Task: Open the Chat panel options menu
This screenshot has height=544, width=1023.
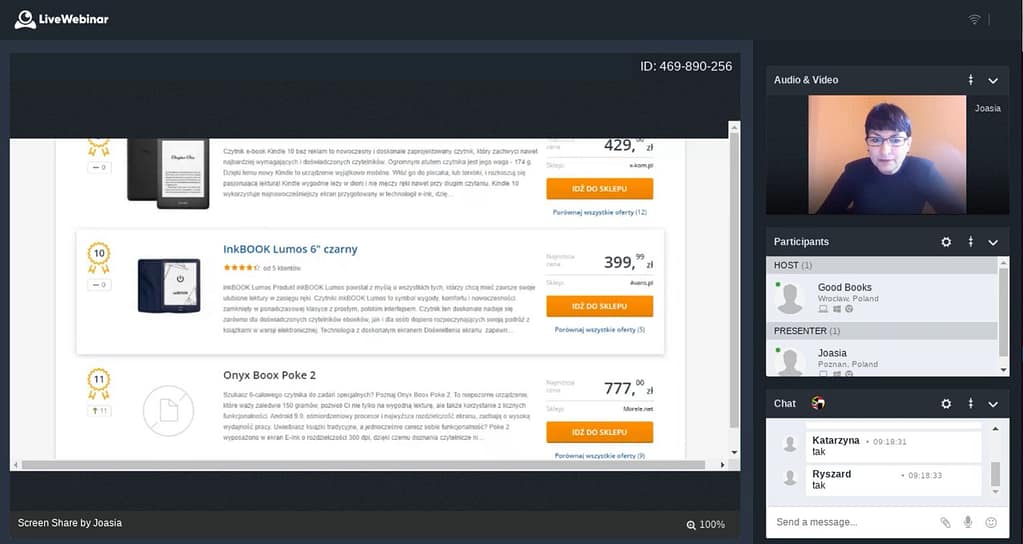Action: [971, 404]
